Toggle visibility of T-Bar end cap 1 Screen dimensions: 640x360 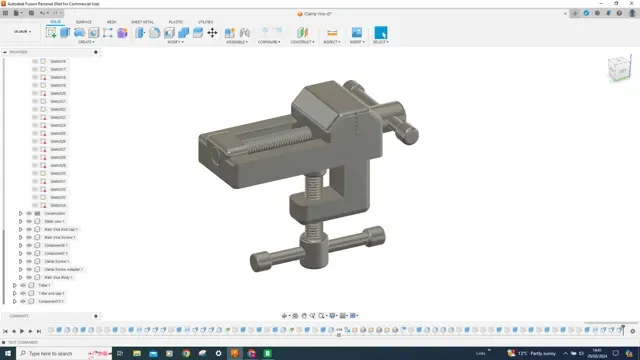point(23,293)
